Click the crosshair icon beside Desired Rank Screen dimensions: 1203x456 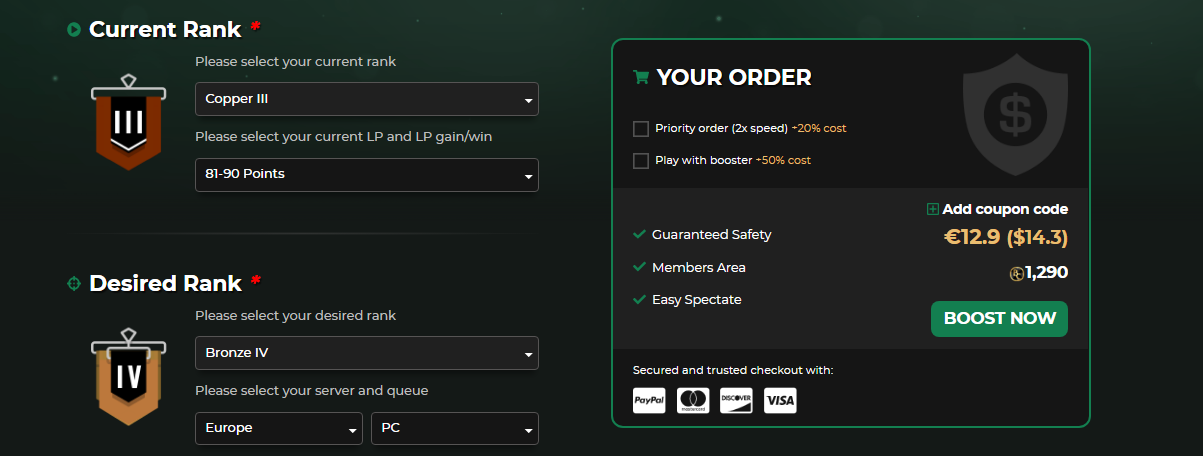click(74, 284)
